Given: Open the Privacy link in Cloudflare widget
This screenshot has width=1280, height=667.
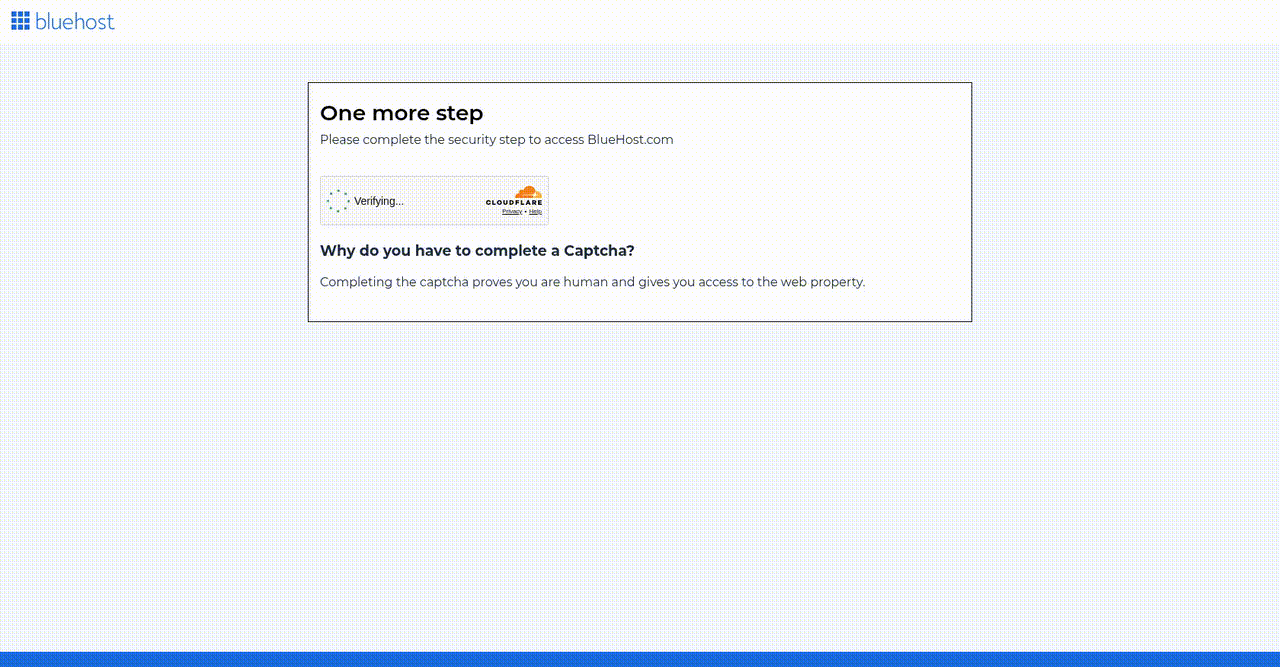Looking at the screenshot, I should coord(512,212).
